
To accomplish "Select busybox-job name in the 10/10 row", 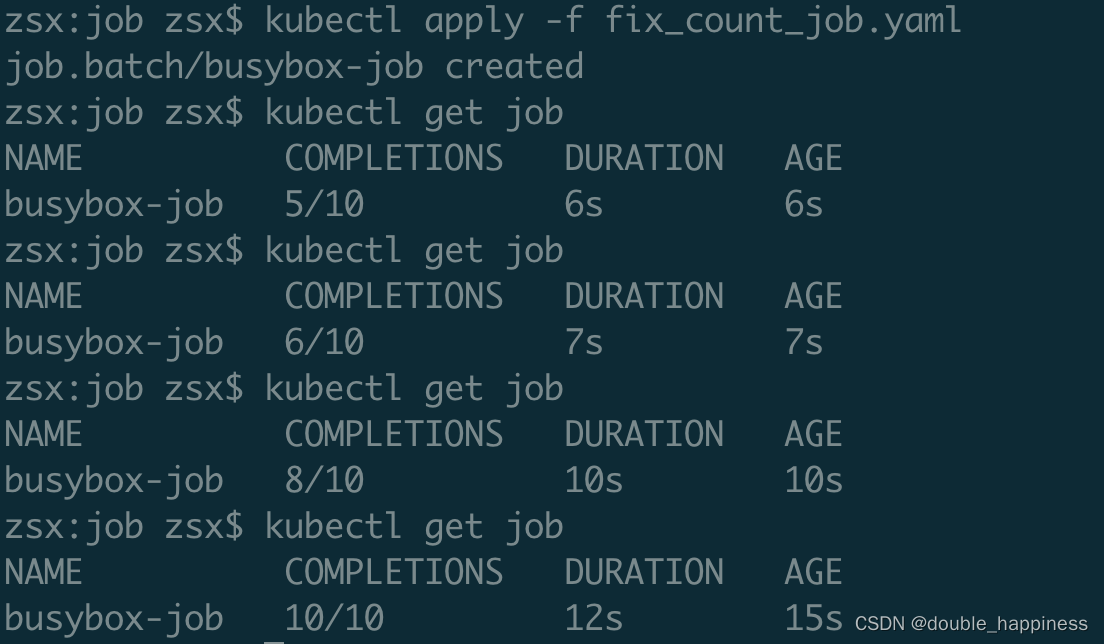I will [x=114, y=618].
